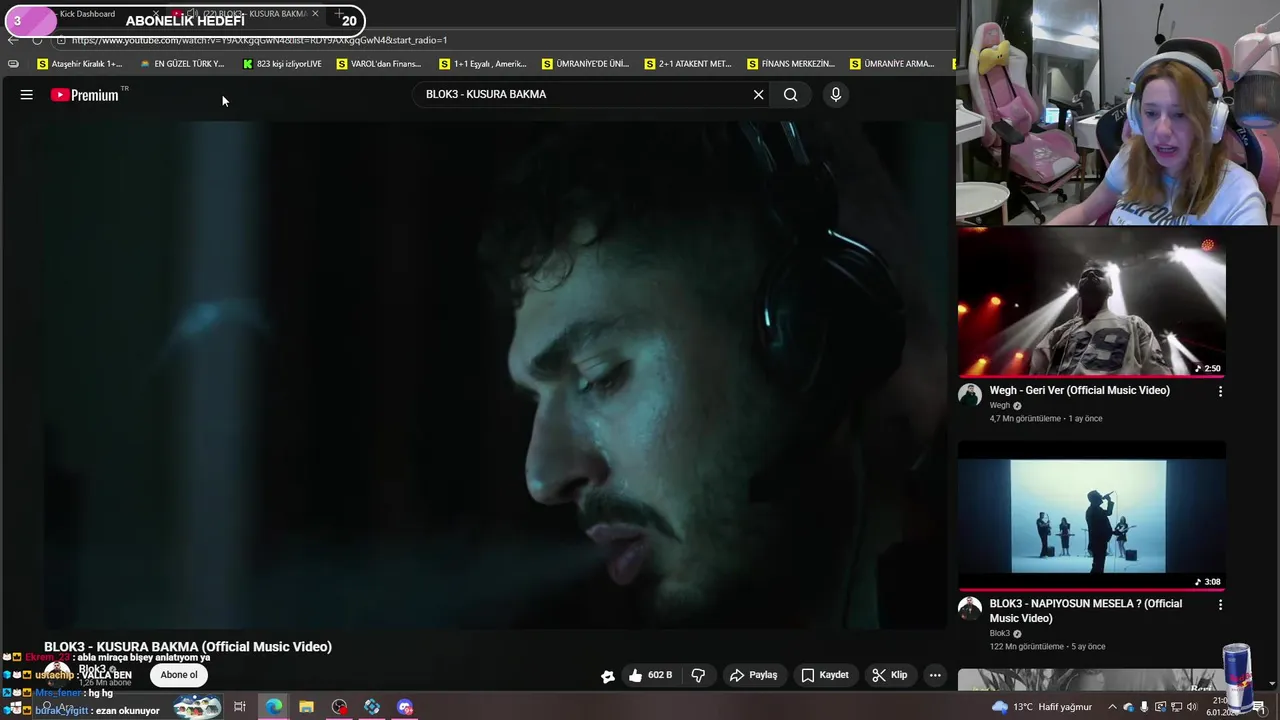Save video using the Kaydet button

pos(825,675)
